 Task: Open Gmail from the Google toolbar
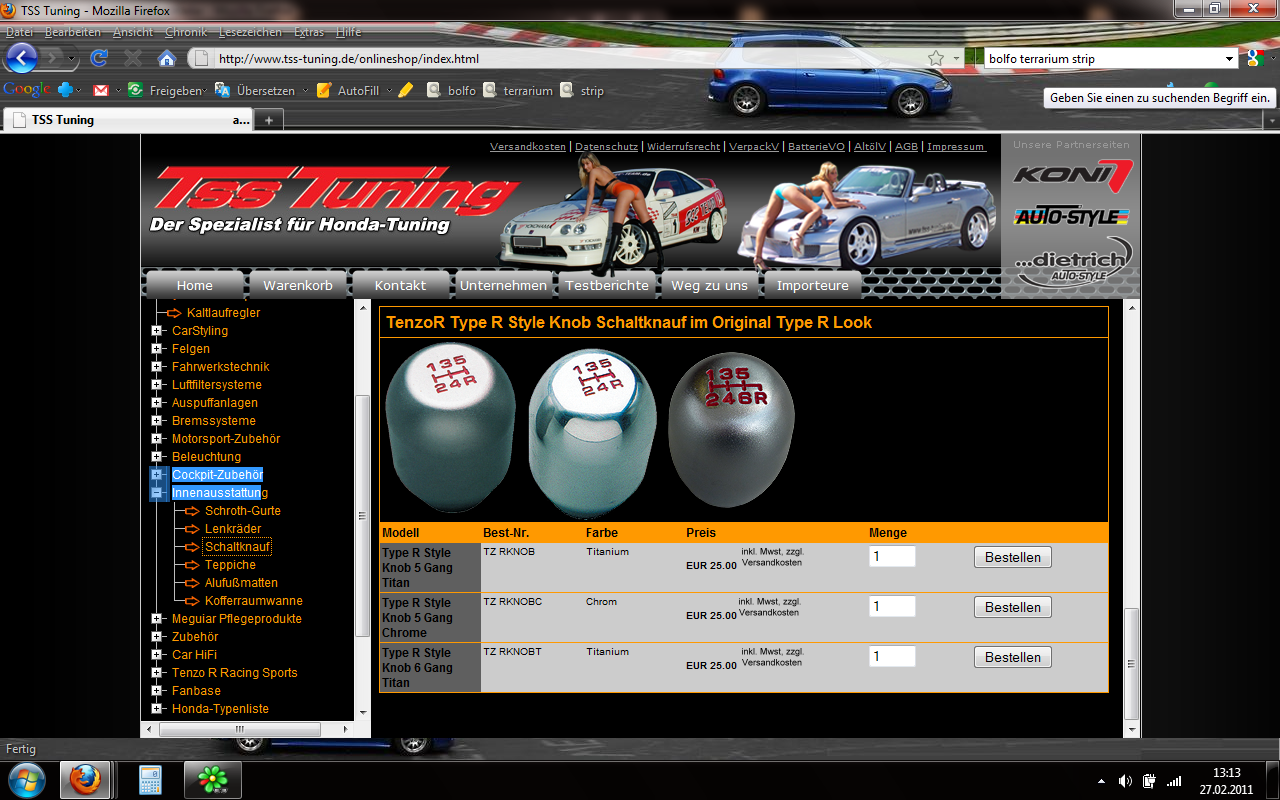101,90
